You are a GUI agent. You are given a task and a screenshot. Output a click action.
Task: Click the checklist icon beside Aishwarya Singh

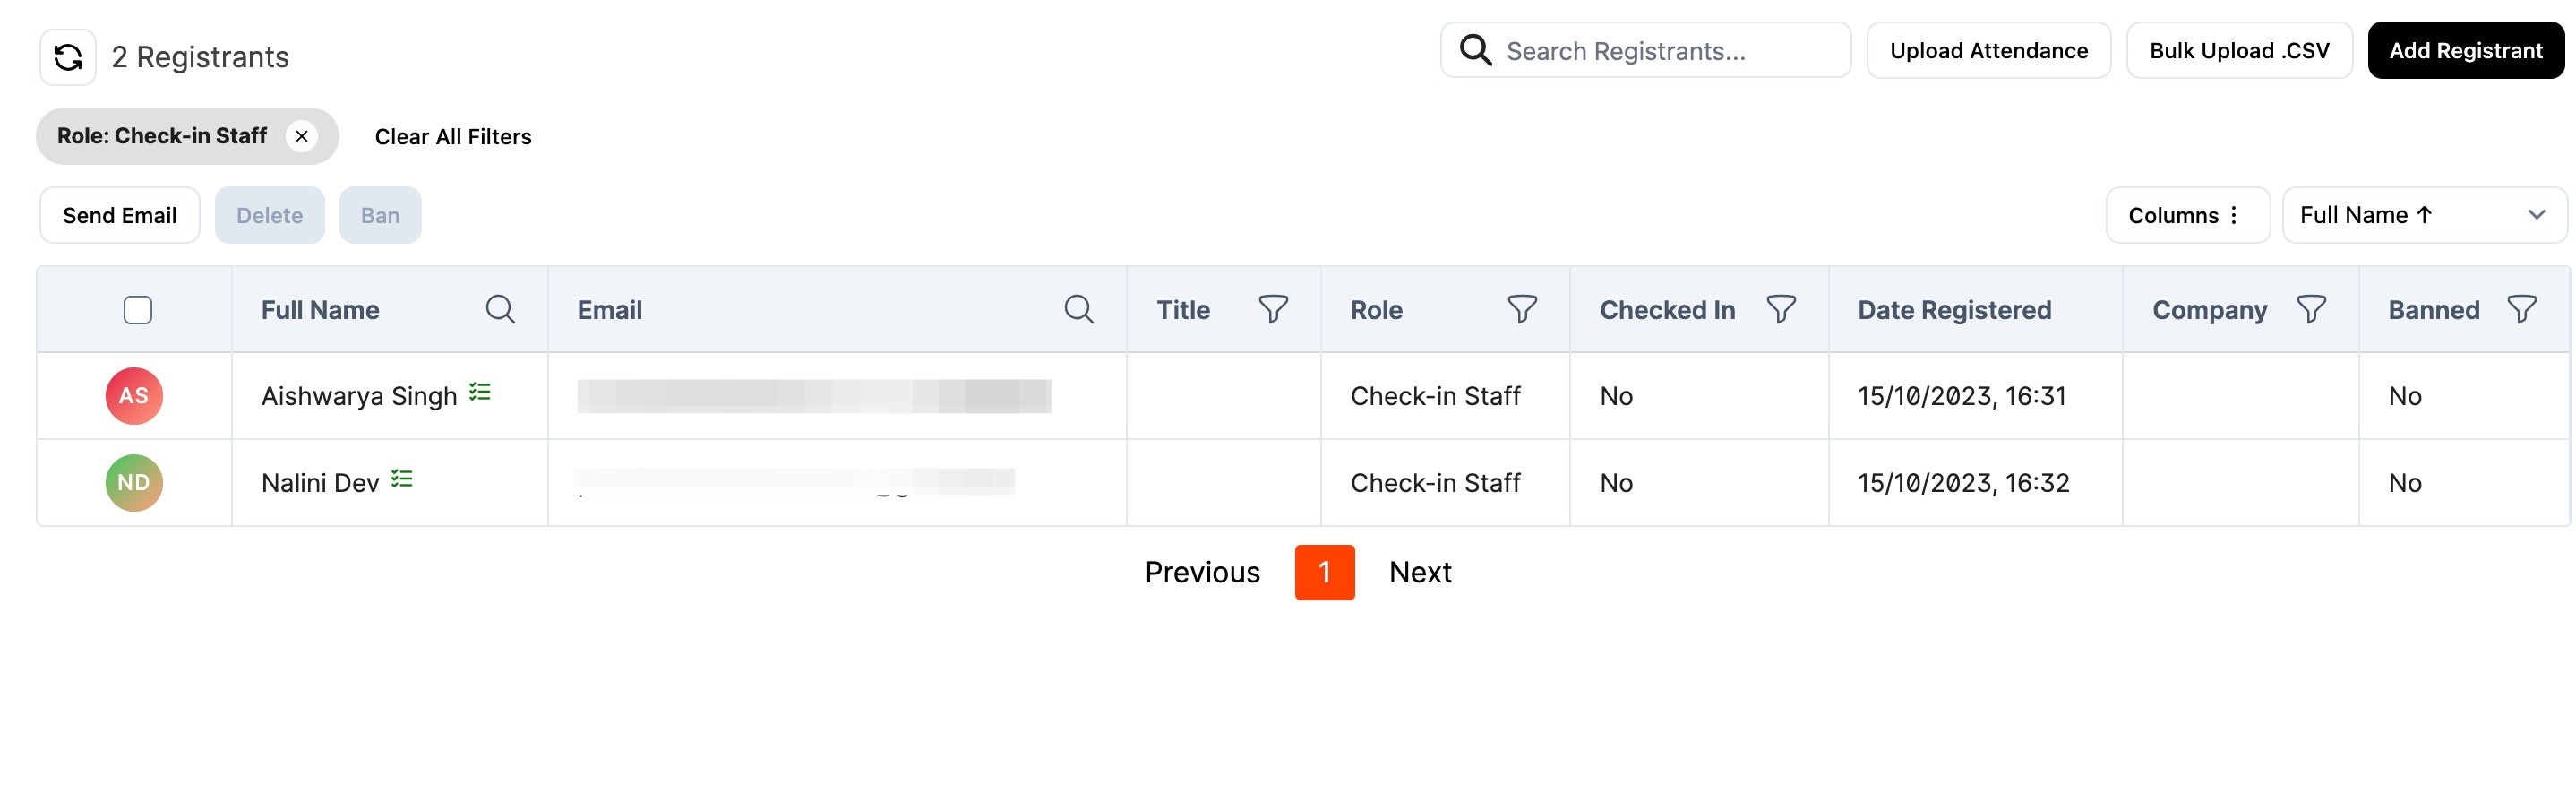[x=480, y=392]
